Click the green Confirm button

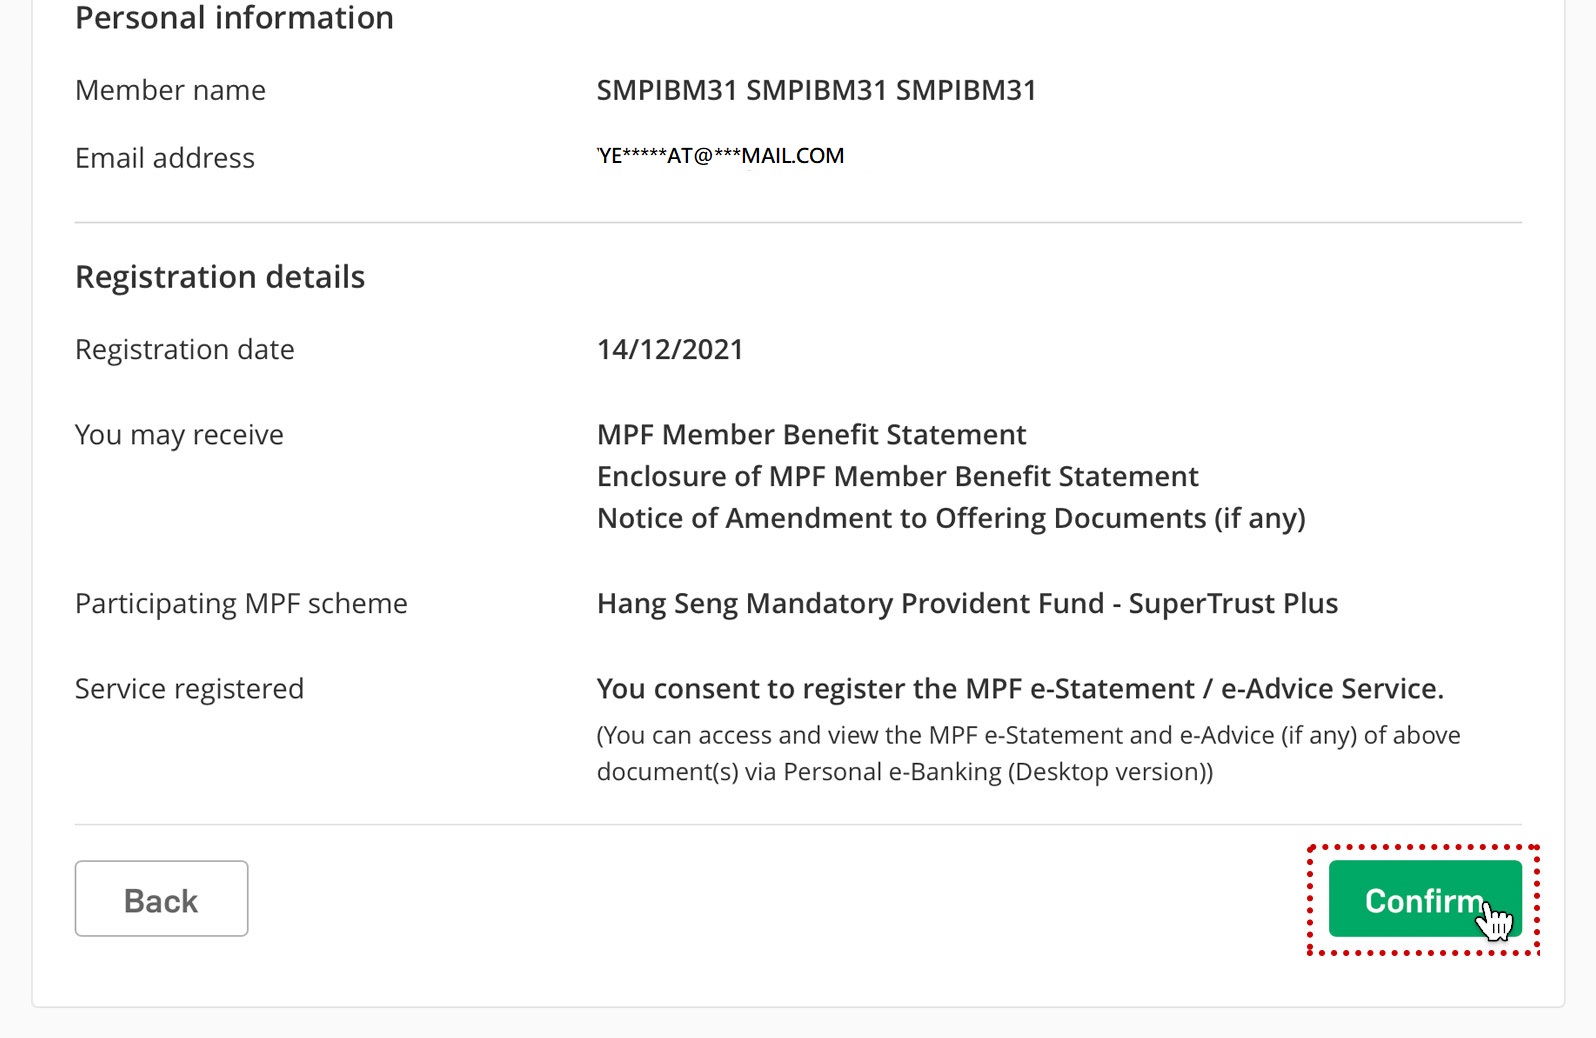point(1425,899)
